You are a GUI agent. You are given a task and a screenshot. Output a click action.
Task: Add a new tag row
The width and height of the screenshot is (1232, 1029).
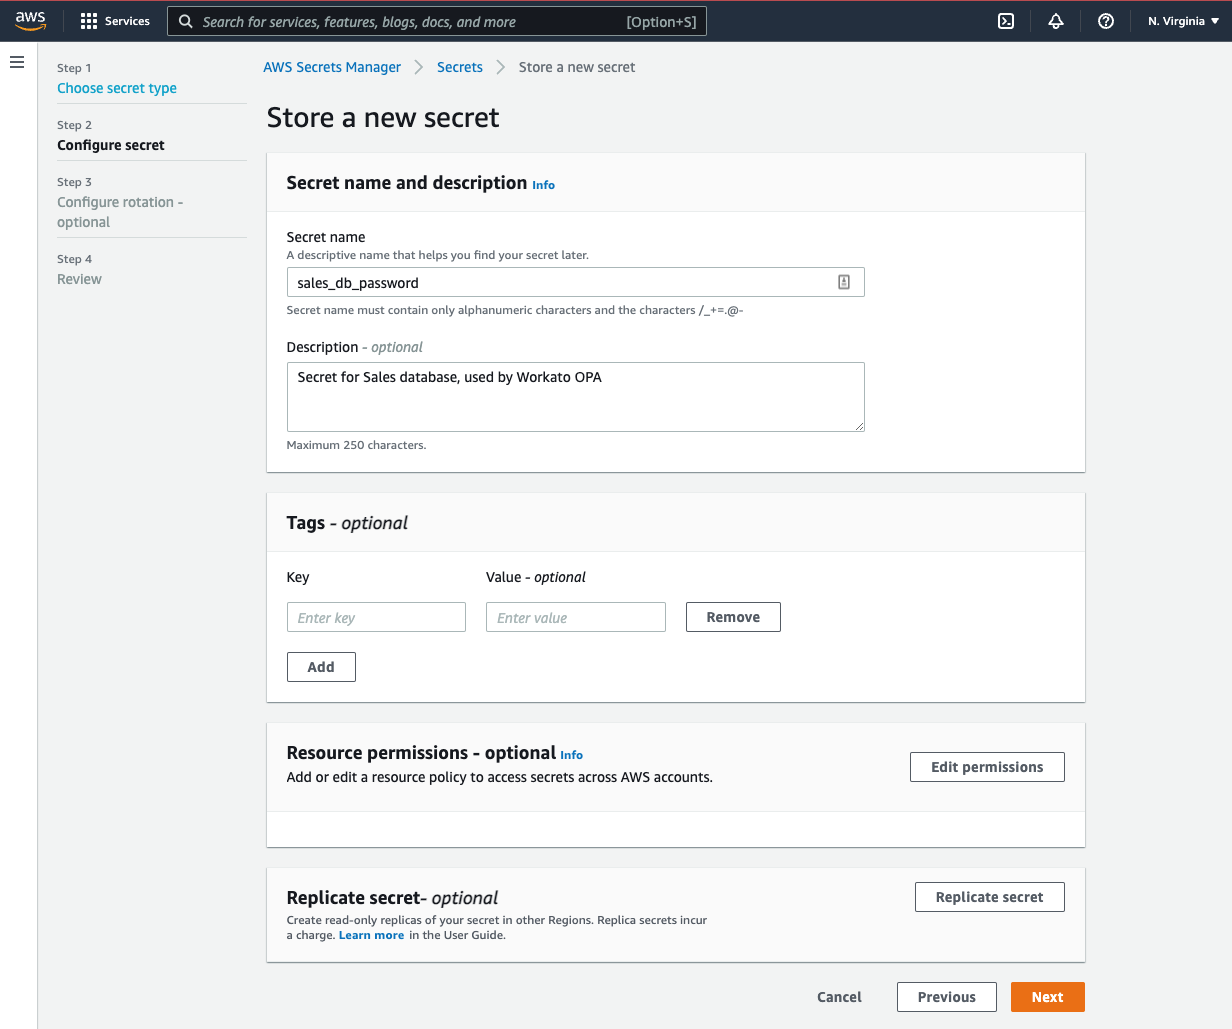coord(321,666)
